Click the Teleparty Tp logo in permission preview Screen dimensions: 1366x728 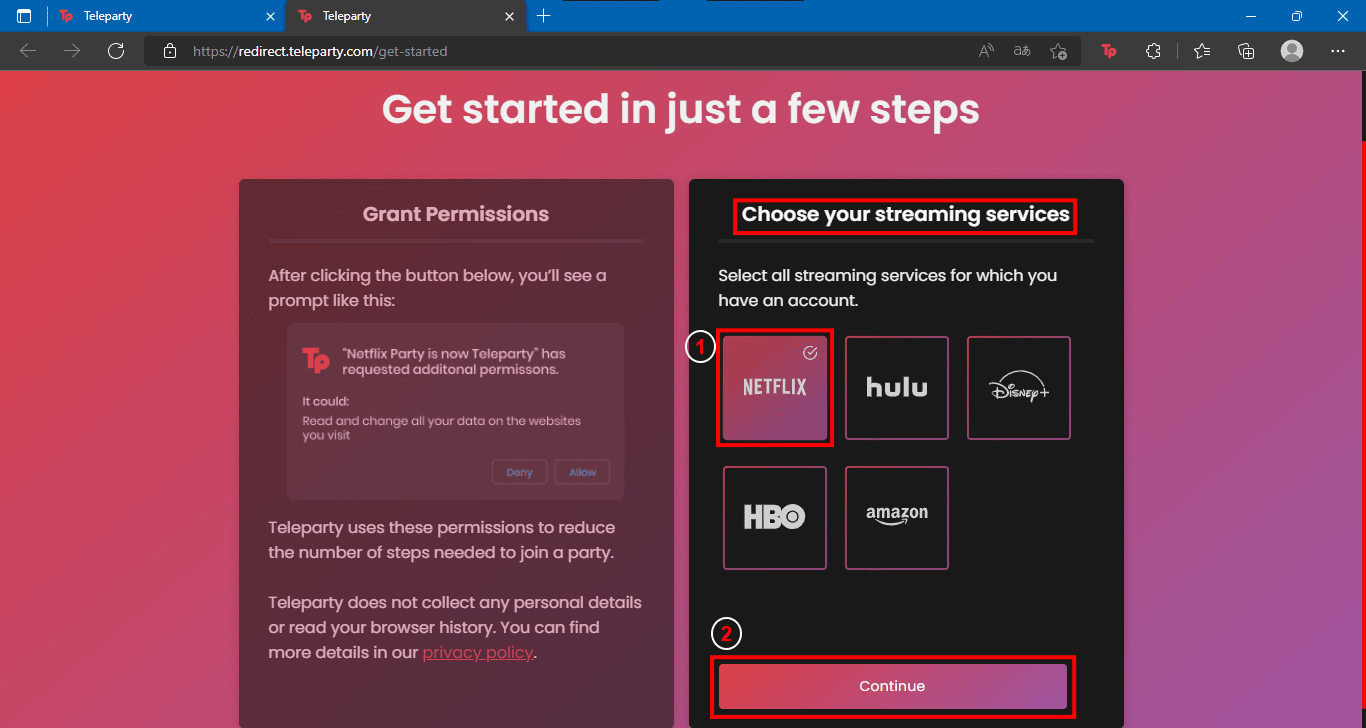click(x=316, y=360)
